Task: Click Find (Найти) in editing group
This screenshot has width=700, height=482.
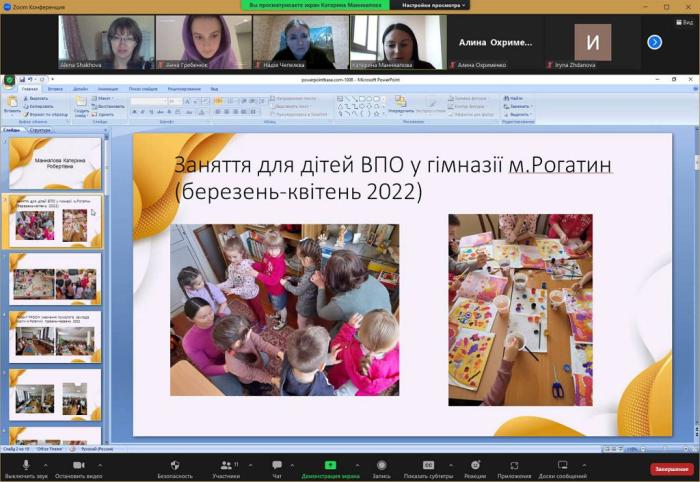Action: tap(513, 98)
